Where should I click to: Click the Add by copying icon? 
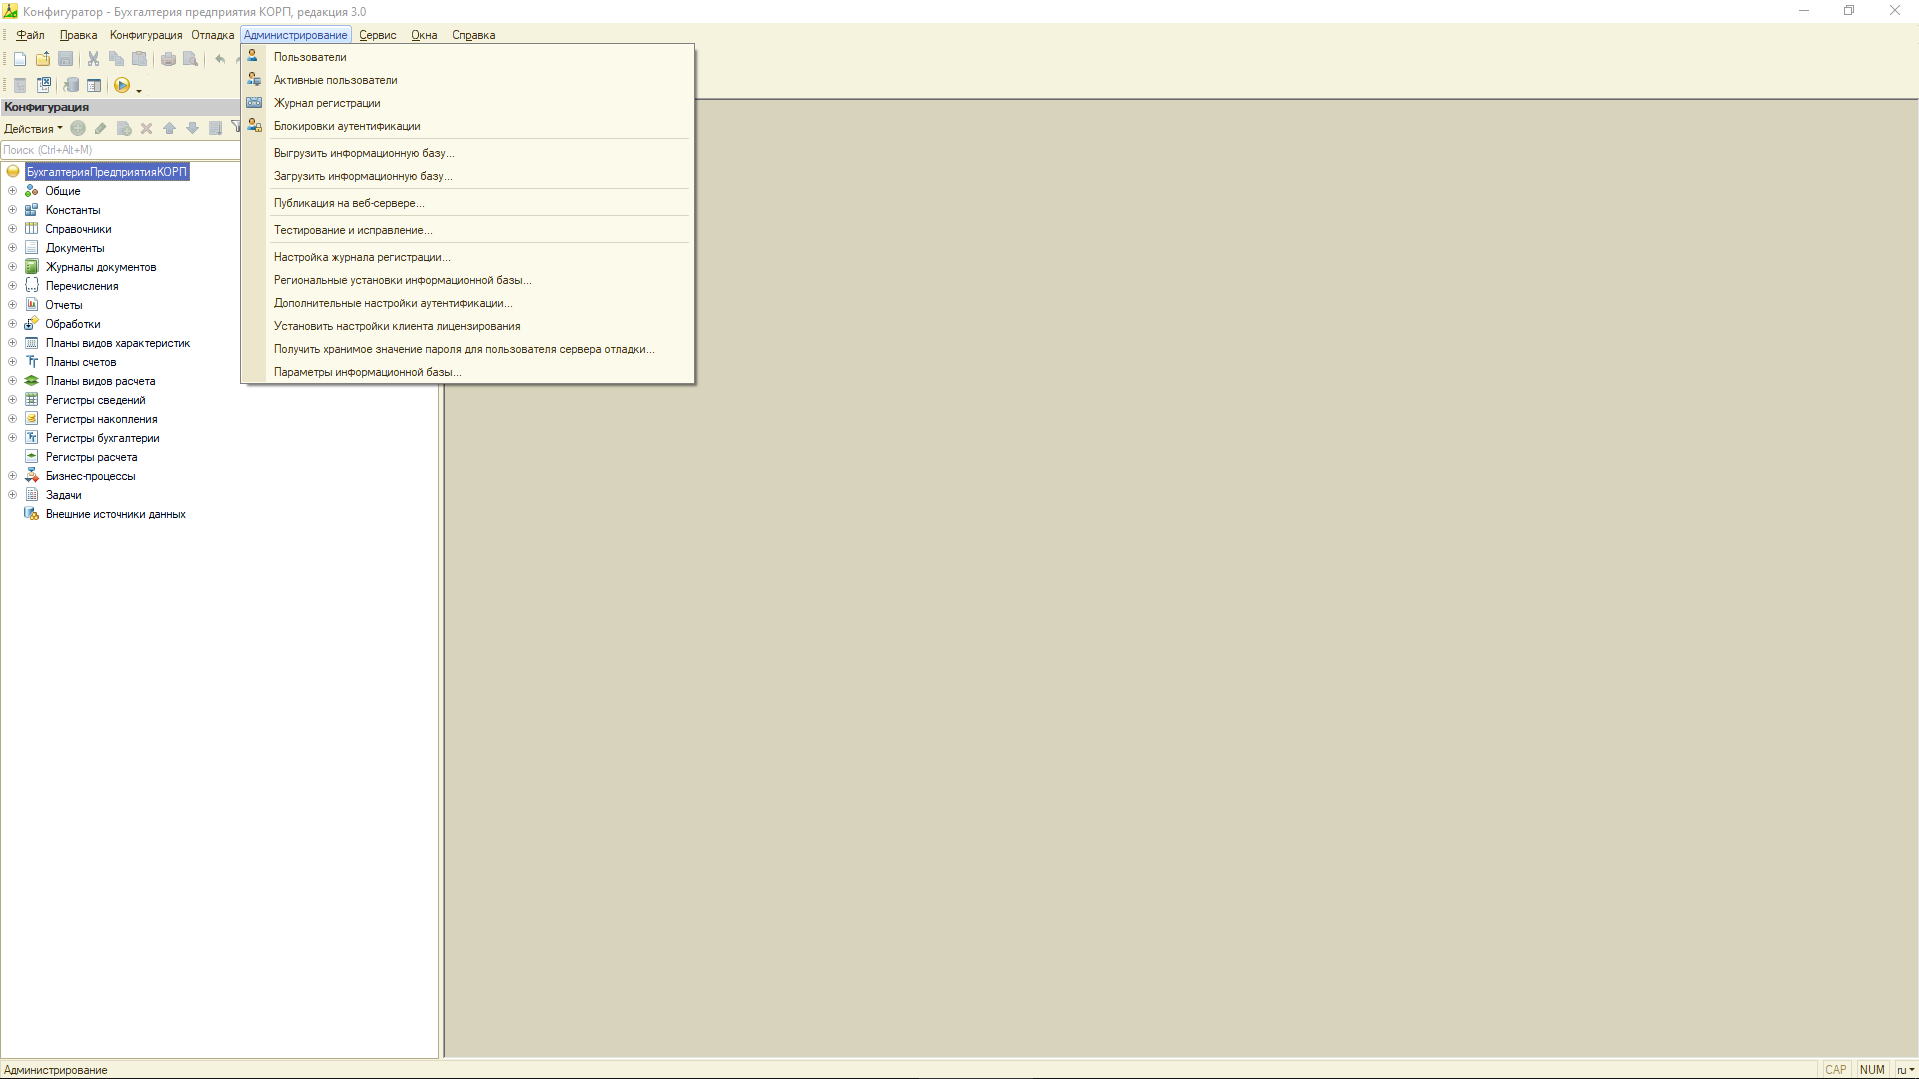point(124,128)
